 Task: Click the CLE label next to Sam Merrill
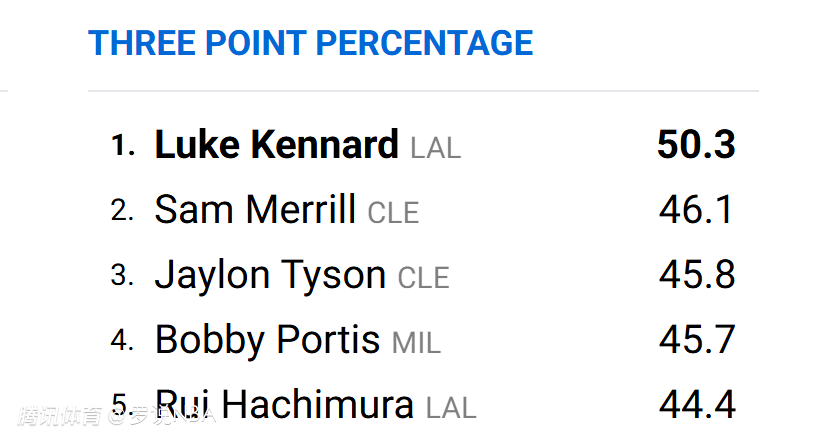click(x=393, y=213)
